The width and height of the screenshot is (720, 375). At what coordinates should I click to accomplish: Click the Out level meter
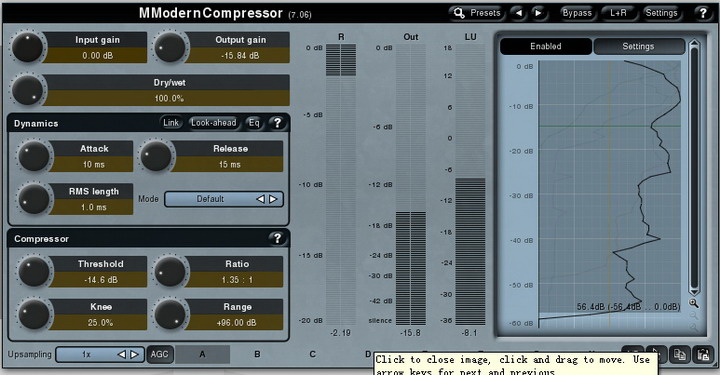click(x=411, y=184)
